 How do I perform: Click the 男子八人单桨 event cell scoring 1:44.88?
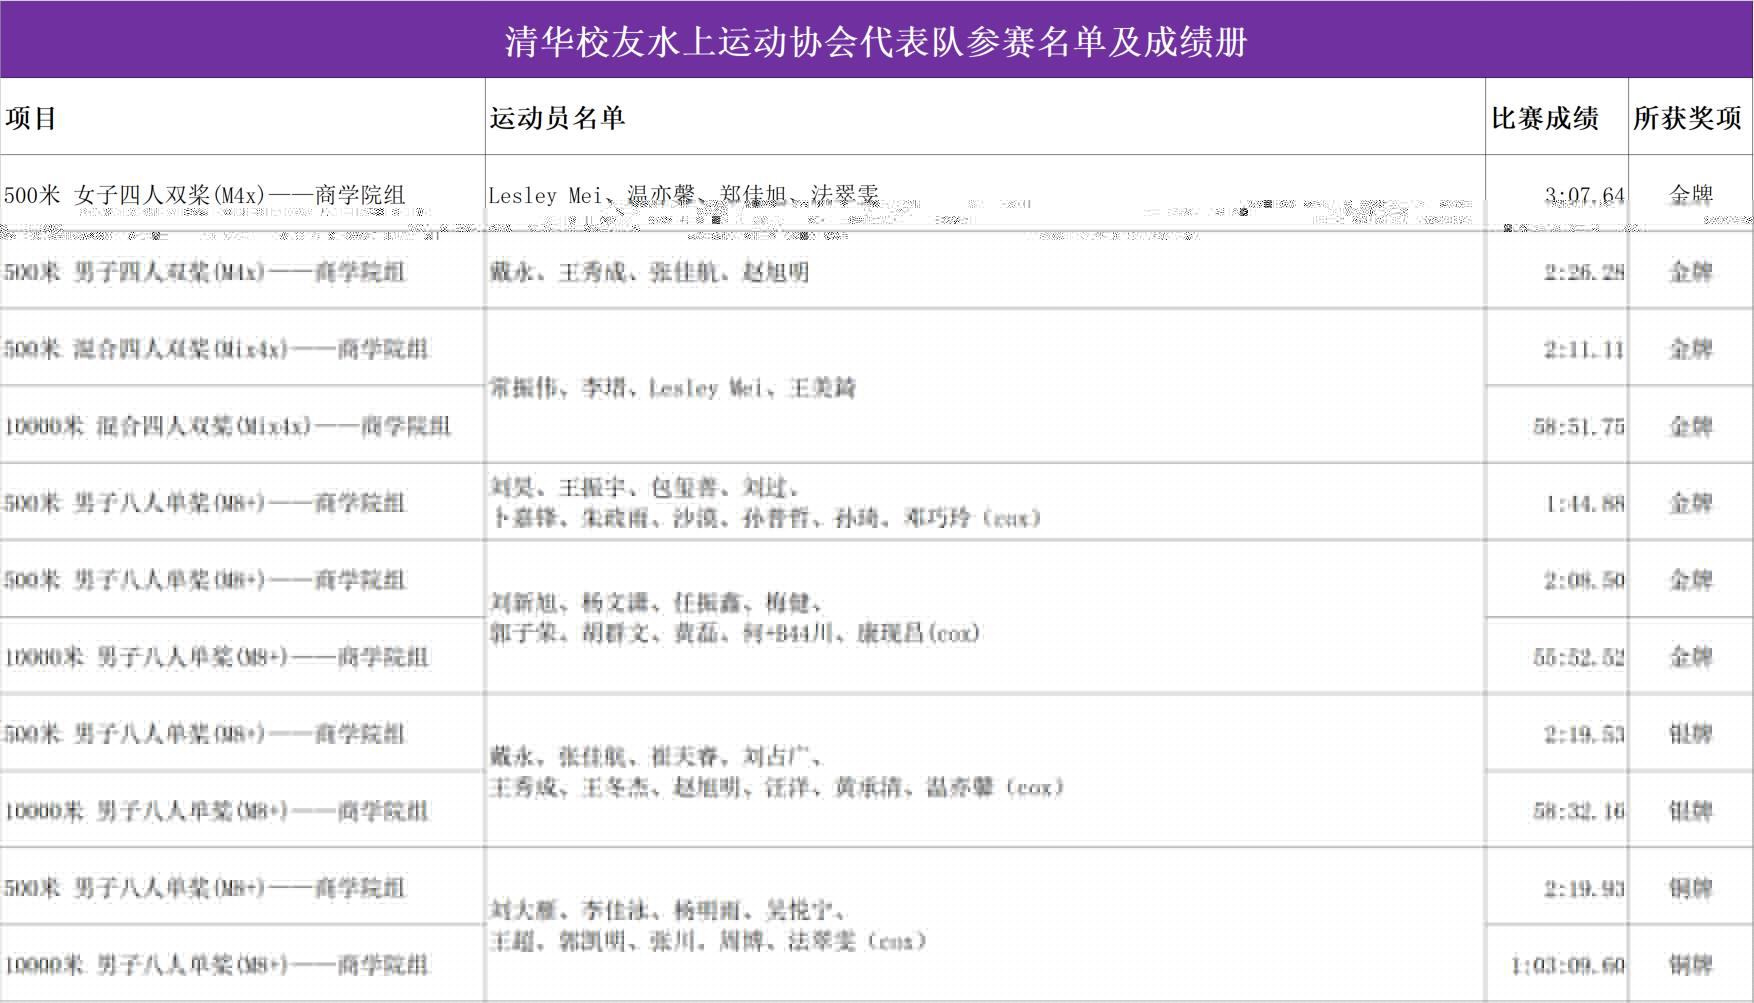tap(243, 502)
